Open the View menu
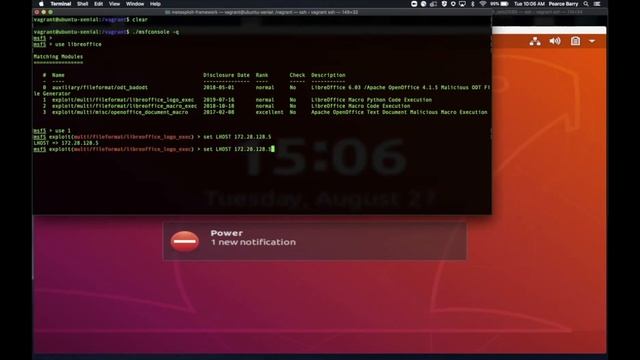Viewport: 640px width, 360px height. pyautogui.click(x=114, y=4)
